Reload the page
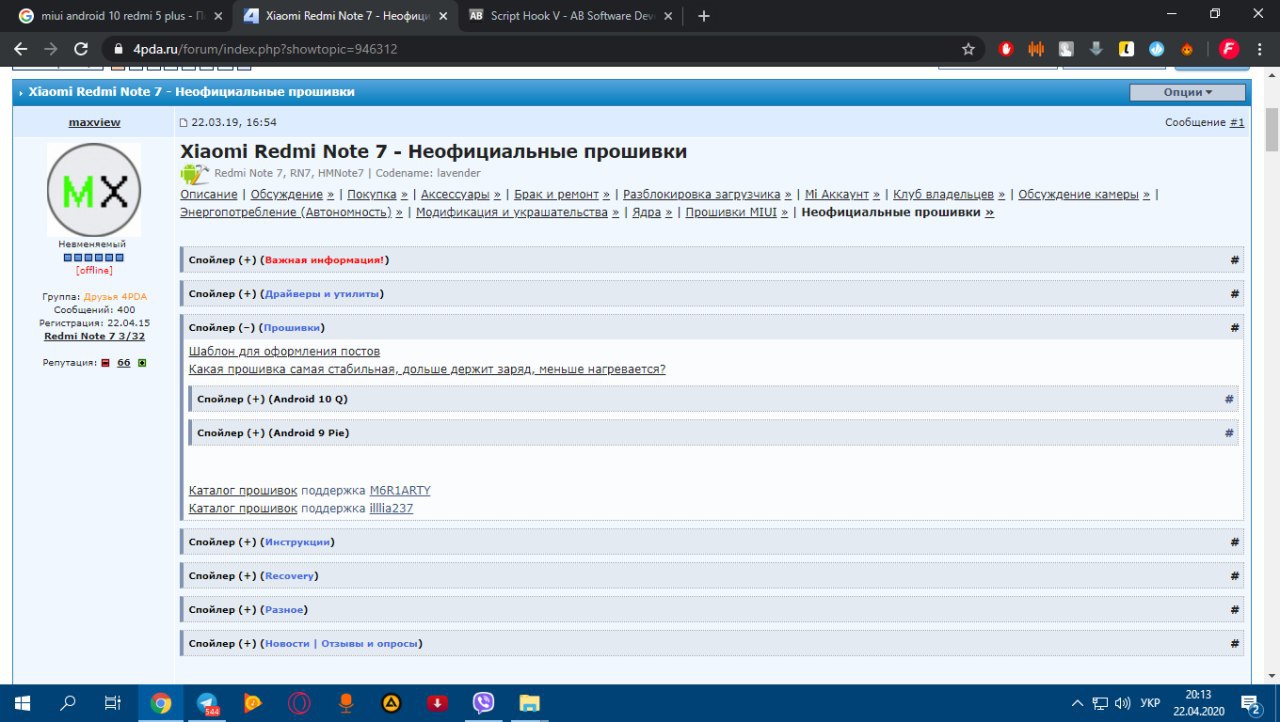1280x722 pixels. click(x=82, y=48)
